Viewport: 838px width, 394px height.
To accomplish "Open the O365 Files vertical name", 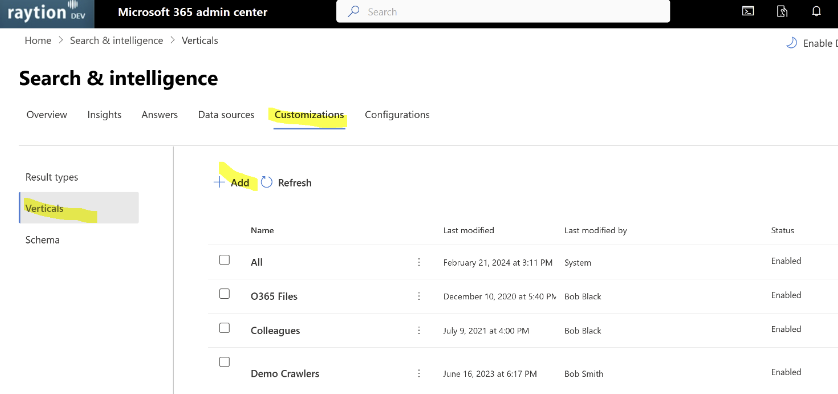I will coord(274,296).
